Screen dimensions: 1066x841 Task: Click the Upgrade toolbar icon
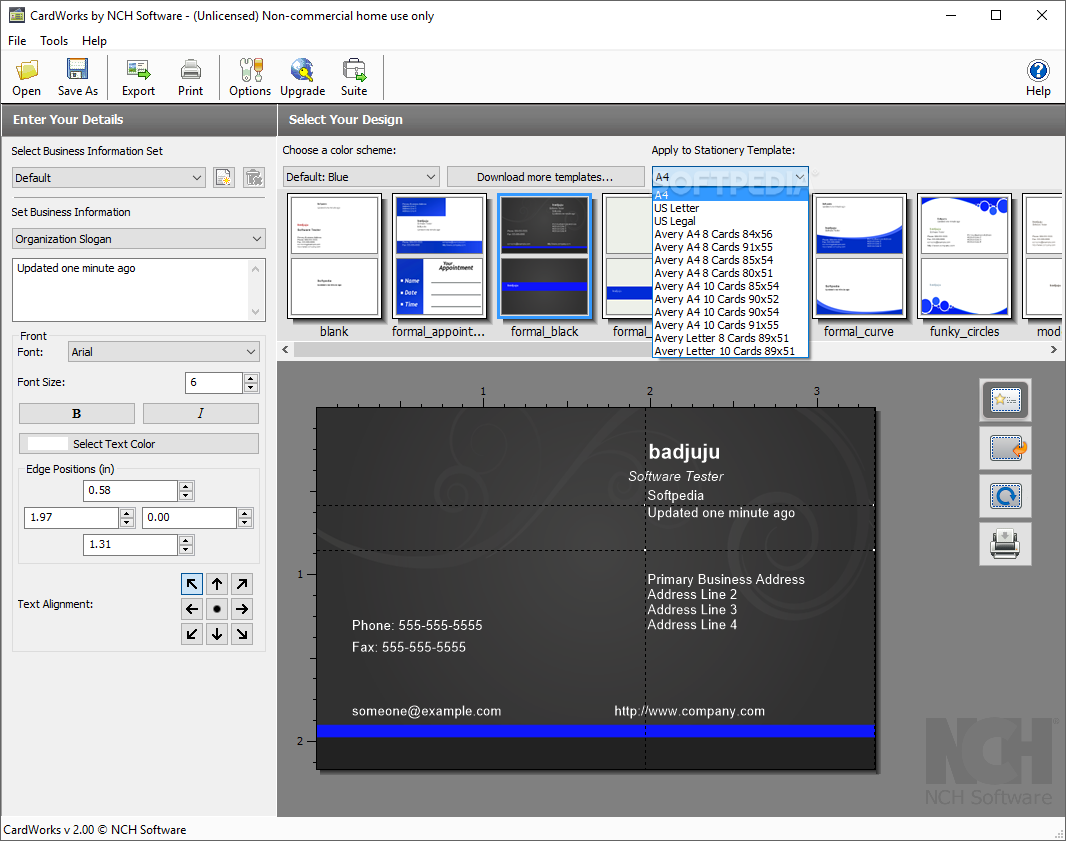pyautogui.click(x=303, y=78)
